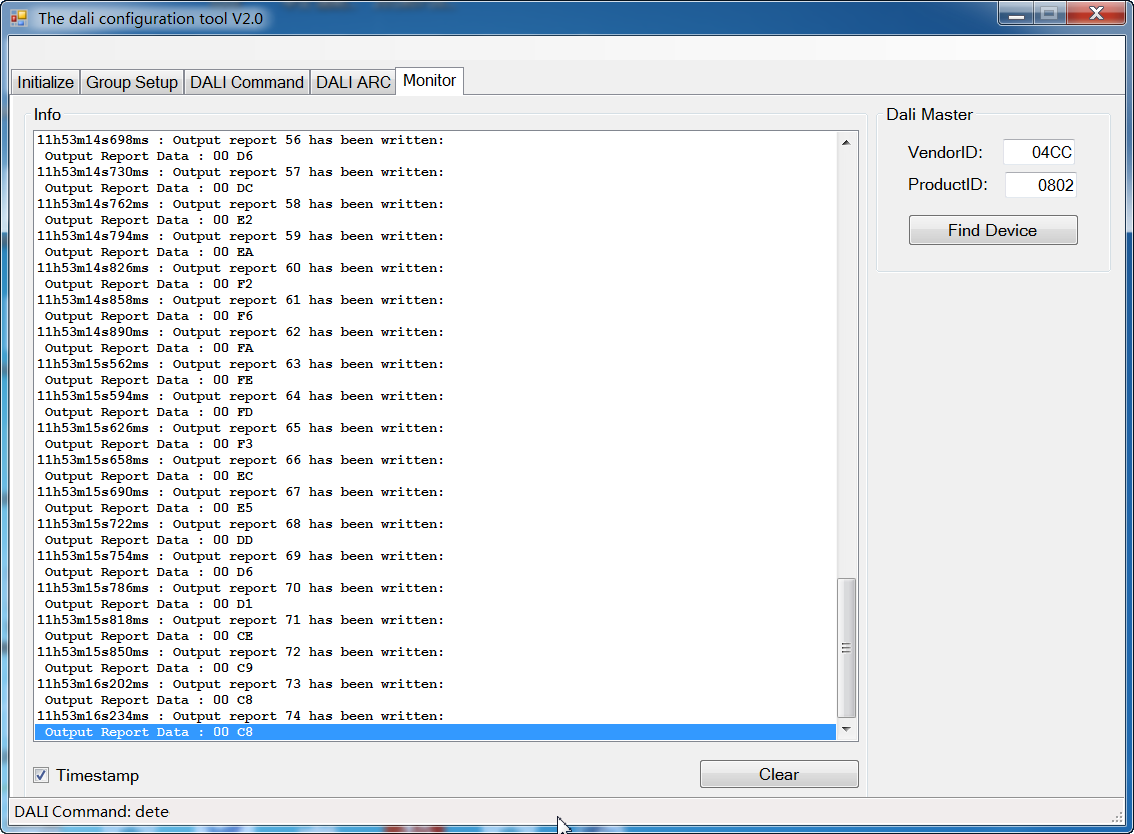This screenshot has width=1134, height=834.
Task: Click the VendorID input field
Action: coord(1039,152)
